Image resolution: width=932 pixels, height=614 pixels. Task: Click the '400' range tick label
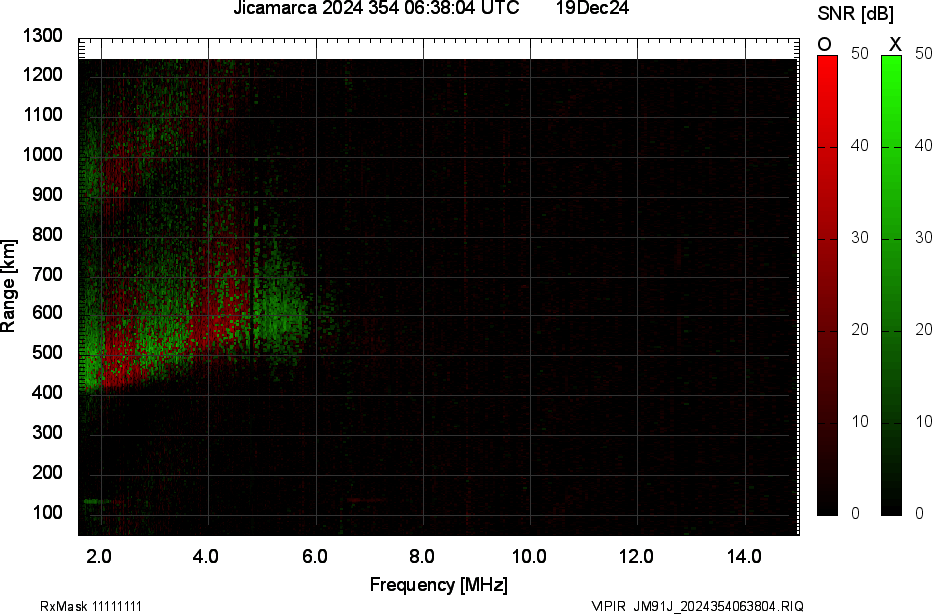[x=48, y=392]
